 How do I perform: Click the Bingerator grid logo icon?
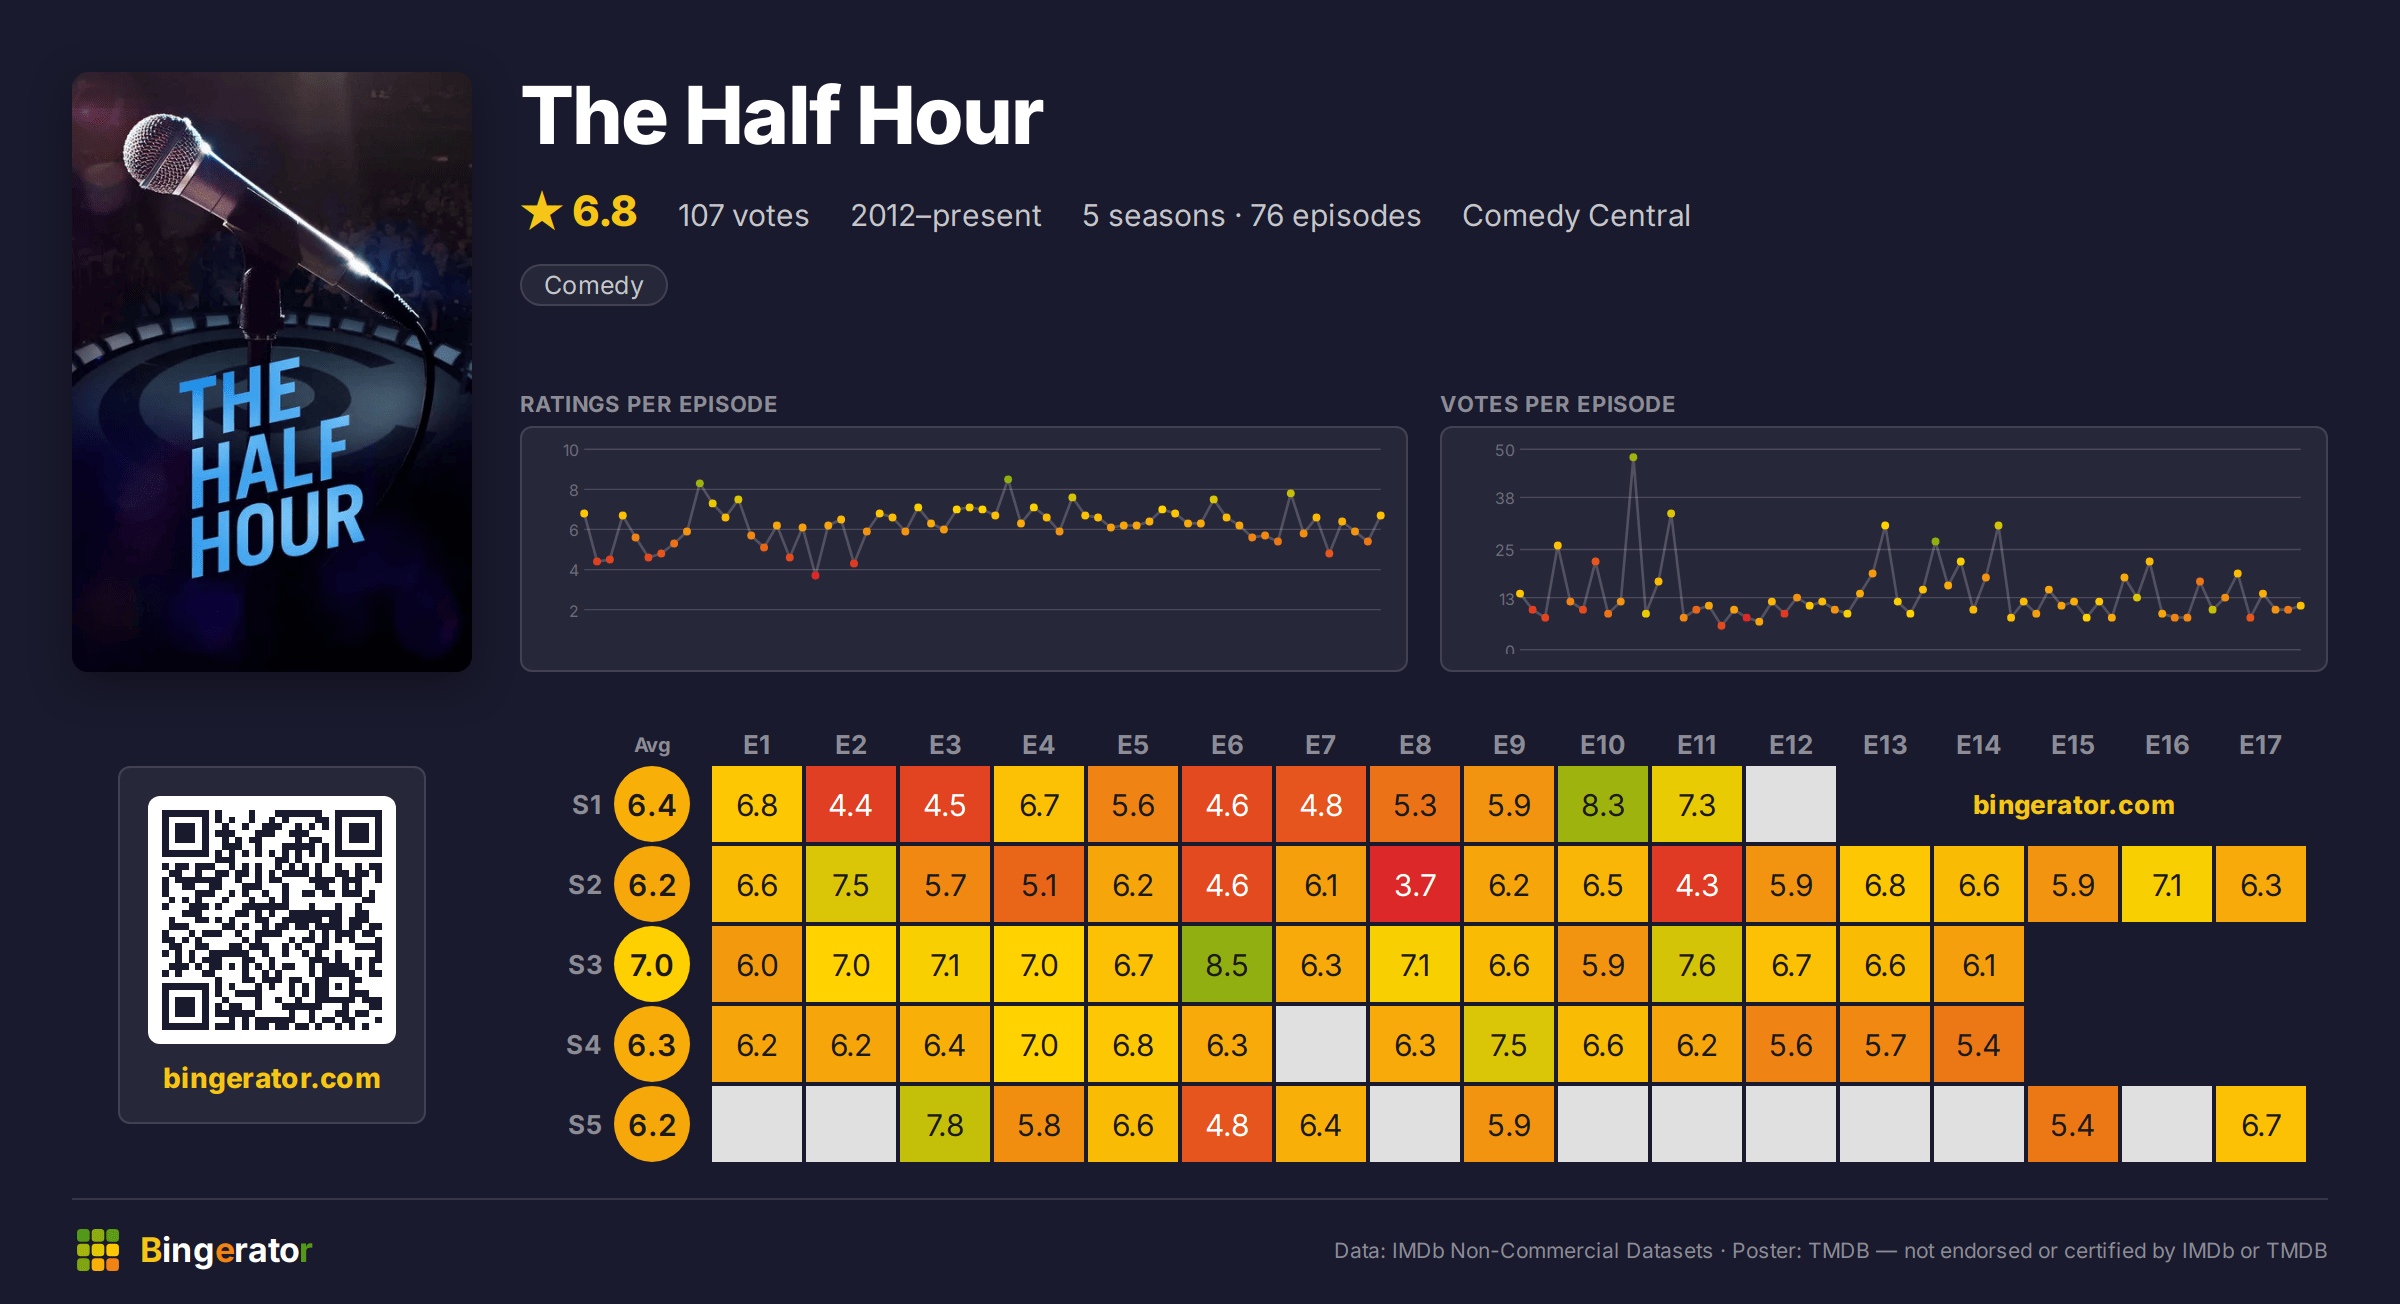98,1250
